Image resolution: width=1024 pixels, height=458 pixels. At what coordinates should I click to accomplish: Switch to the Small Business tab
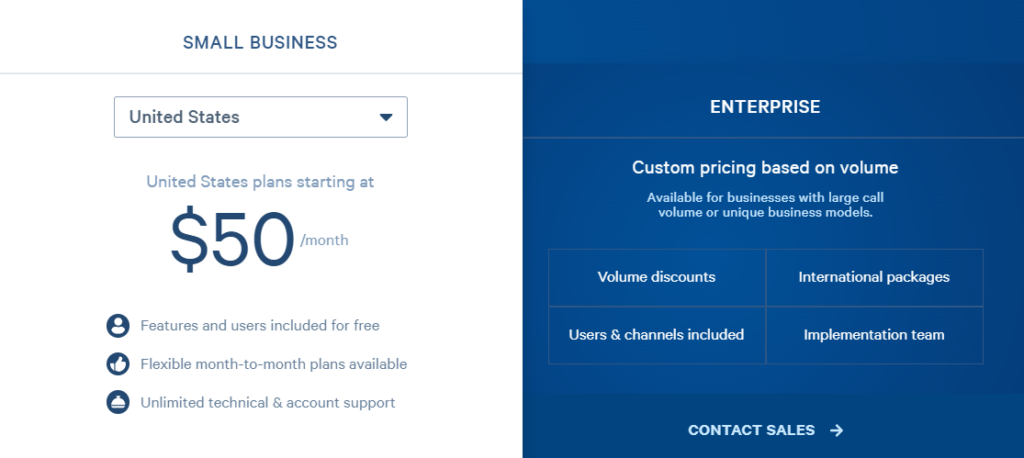tap(260, 42)
